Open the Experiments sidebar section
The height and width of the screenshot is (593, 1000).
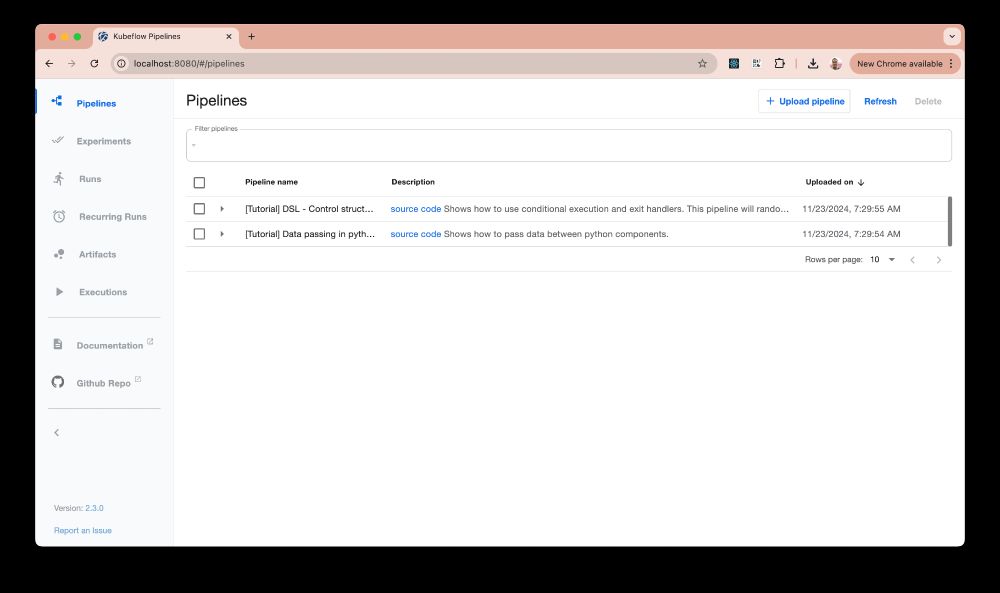[103, 141]
